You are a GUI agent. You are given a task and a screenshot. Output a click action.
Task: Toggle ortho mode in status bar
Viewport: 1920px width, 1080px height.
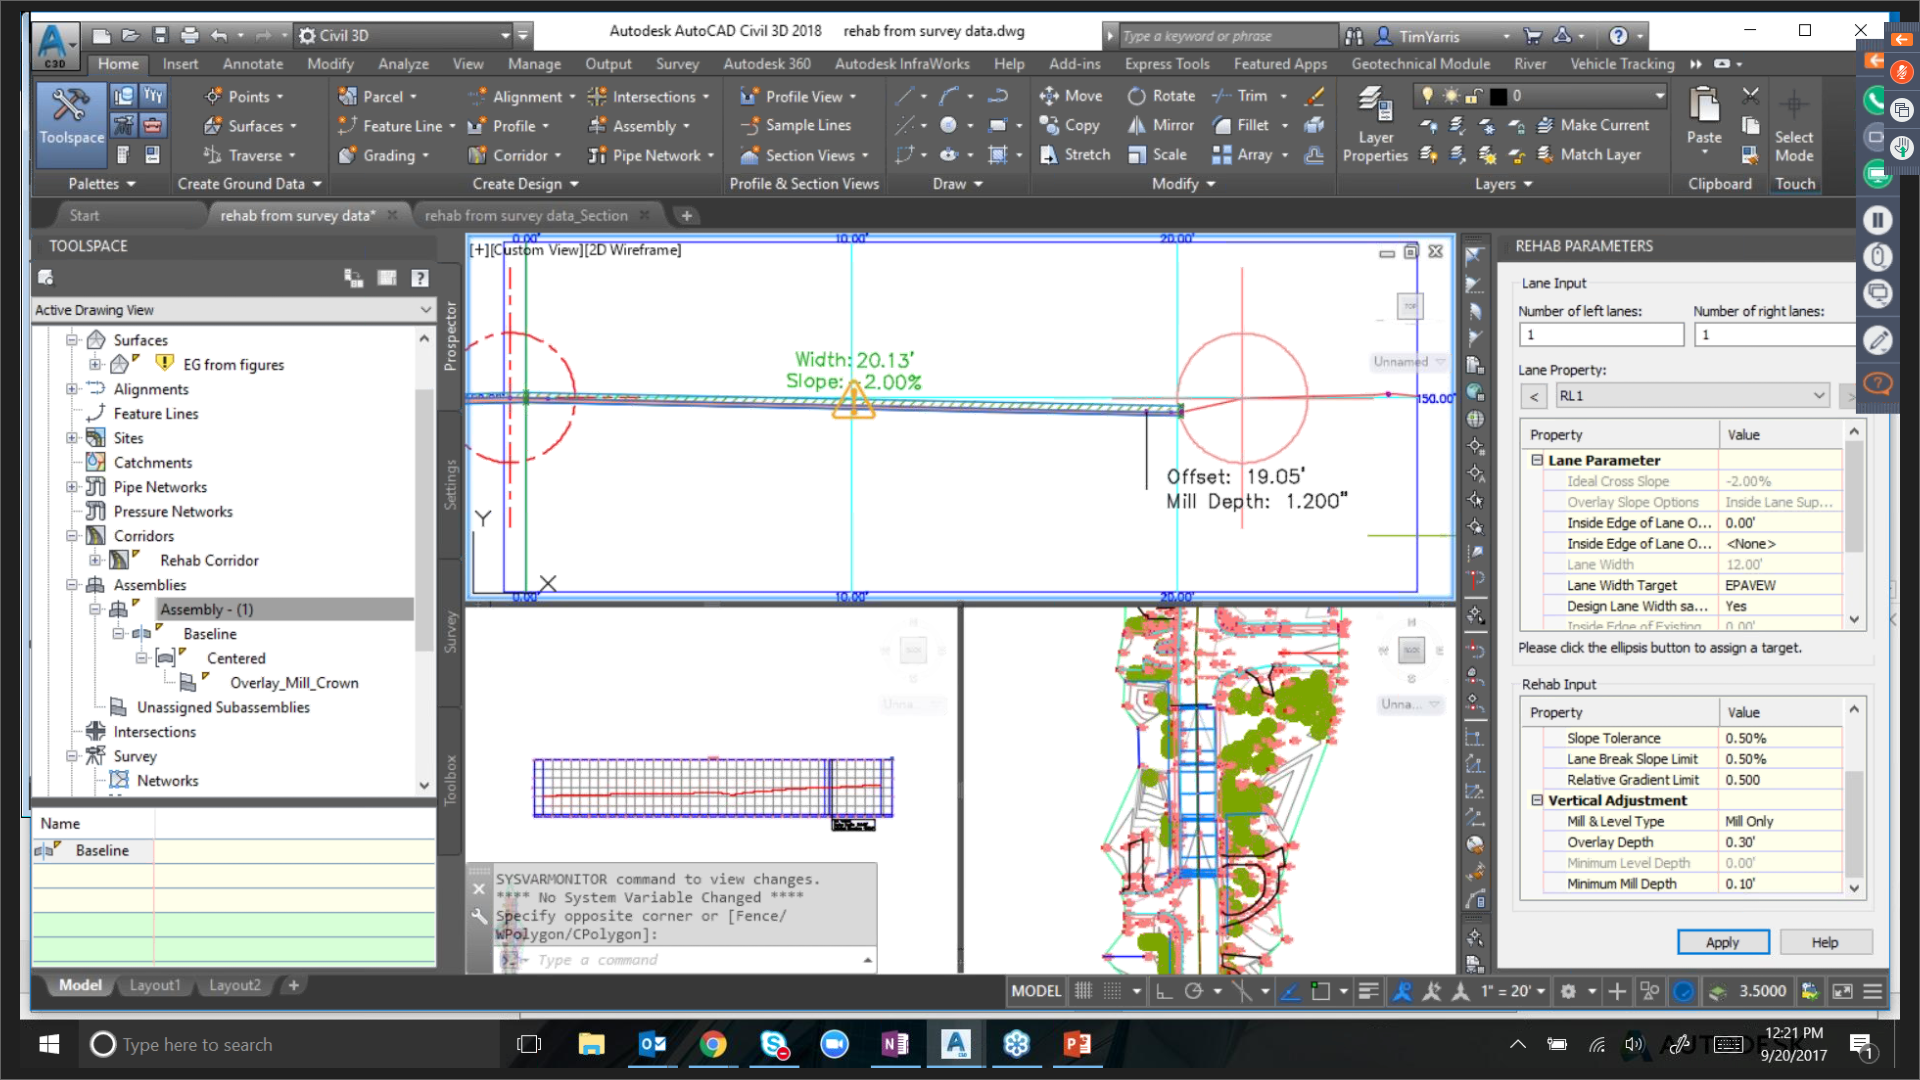tap(1163, 991)
